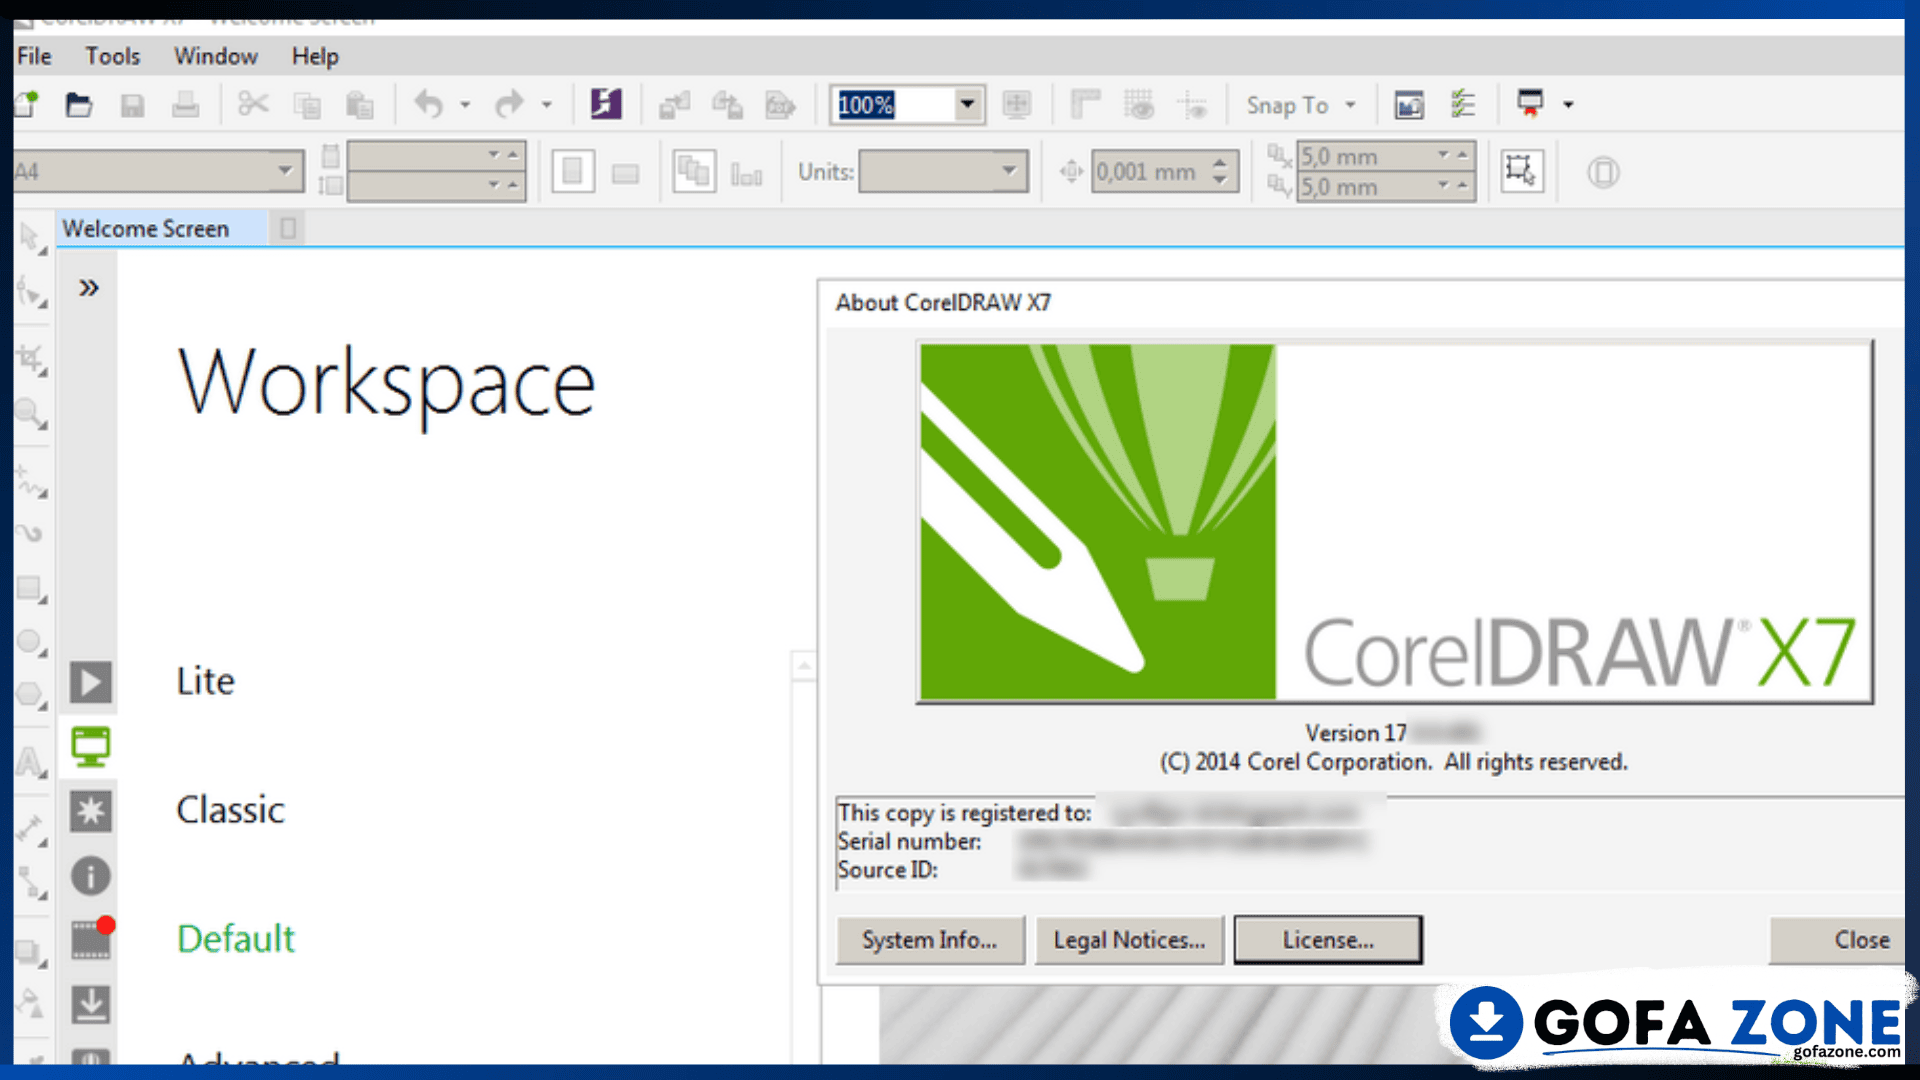
Task: Click the Cut scissors icon
Action: tap(253, 104)
